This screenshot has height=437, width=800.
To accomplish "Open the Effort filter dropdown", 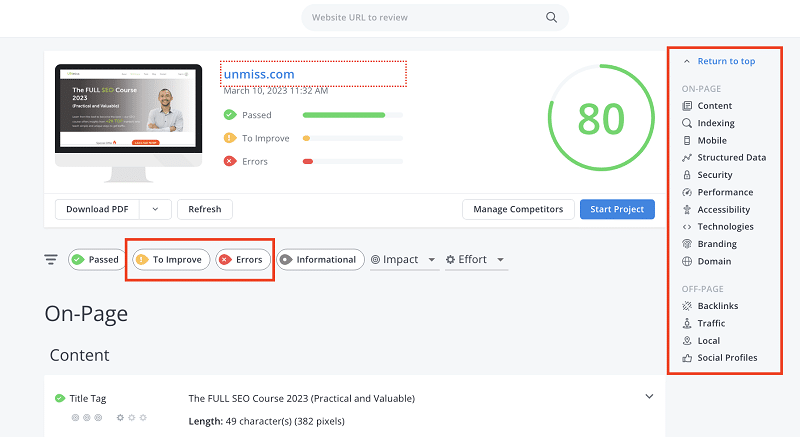I will [476, 260].
